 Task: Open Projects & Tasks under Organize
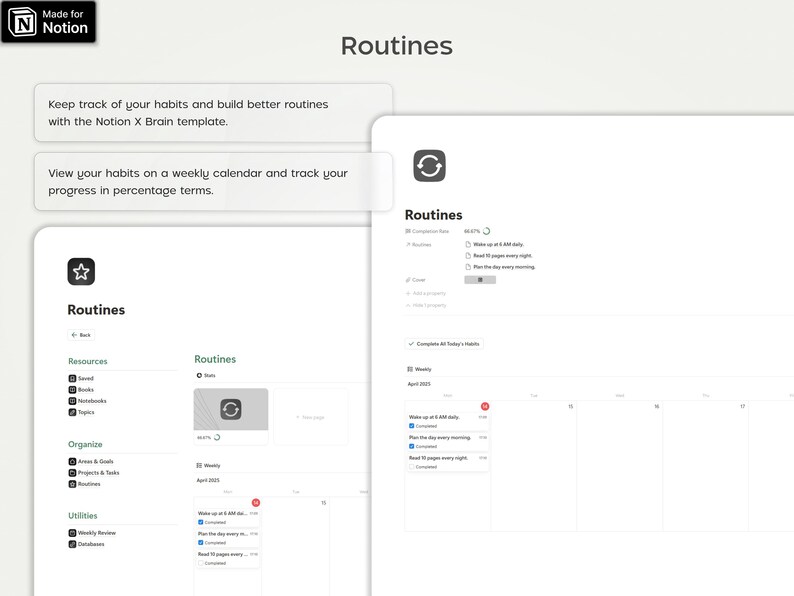click(x=94, y=472)
